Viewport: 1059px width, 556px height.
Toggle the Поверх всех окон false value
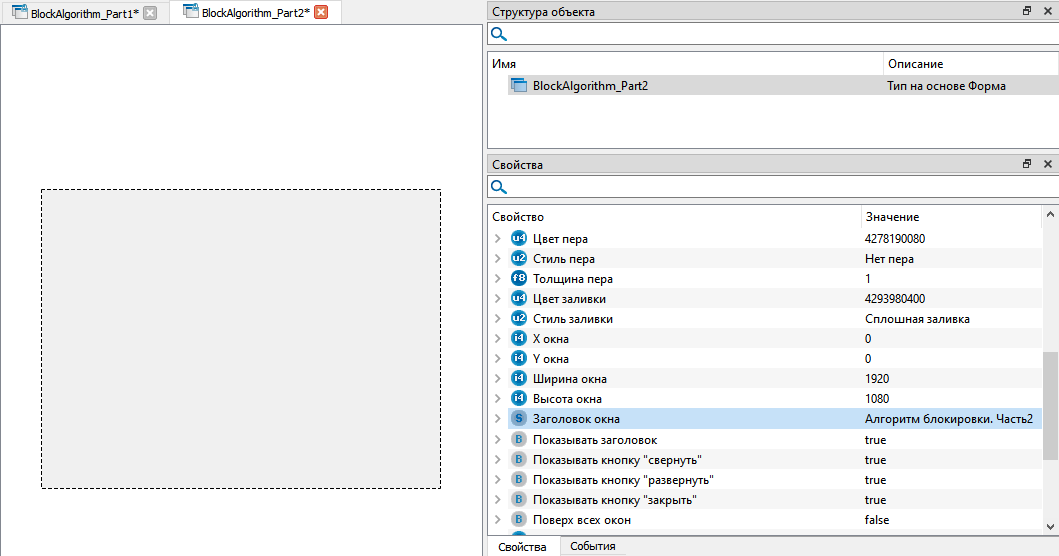click(x=876, y=520)
